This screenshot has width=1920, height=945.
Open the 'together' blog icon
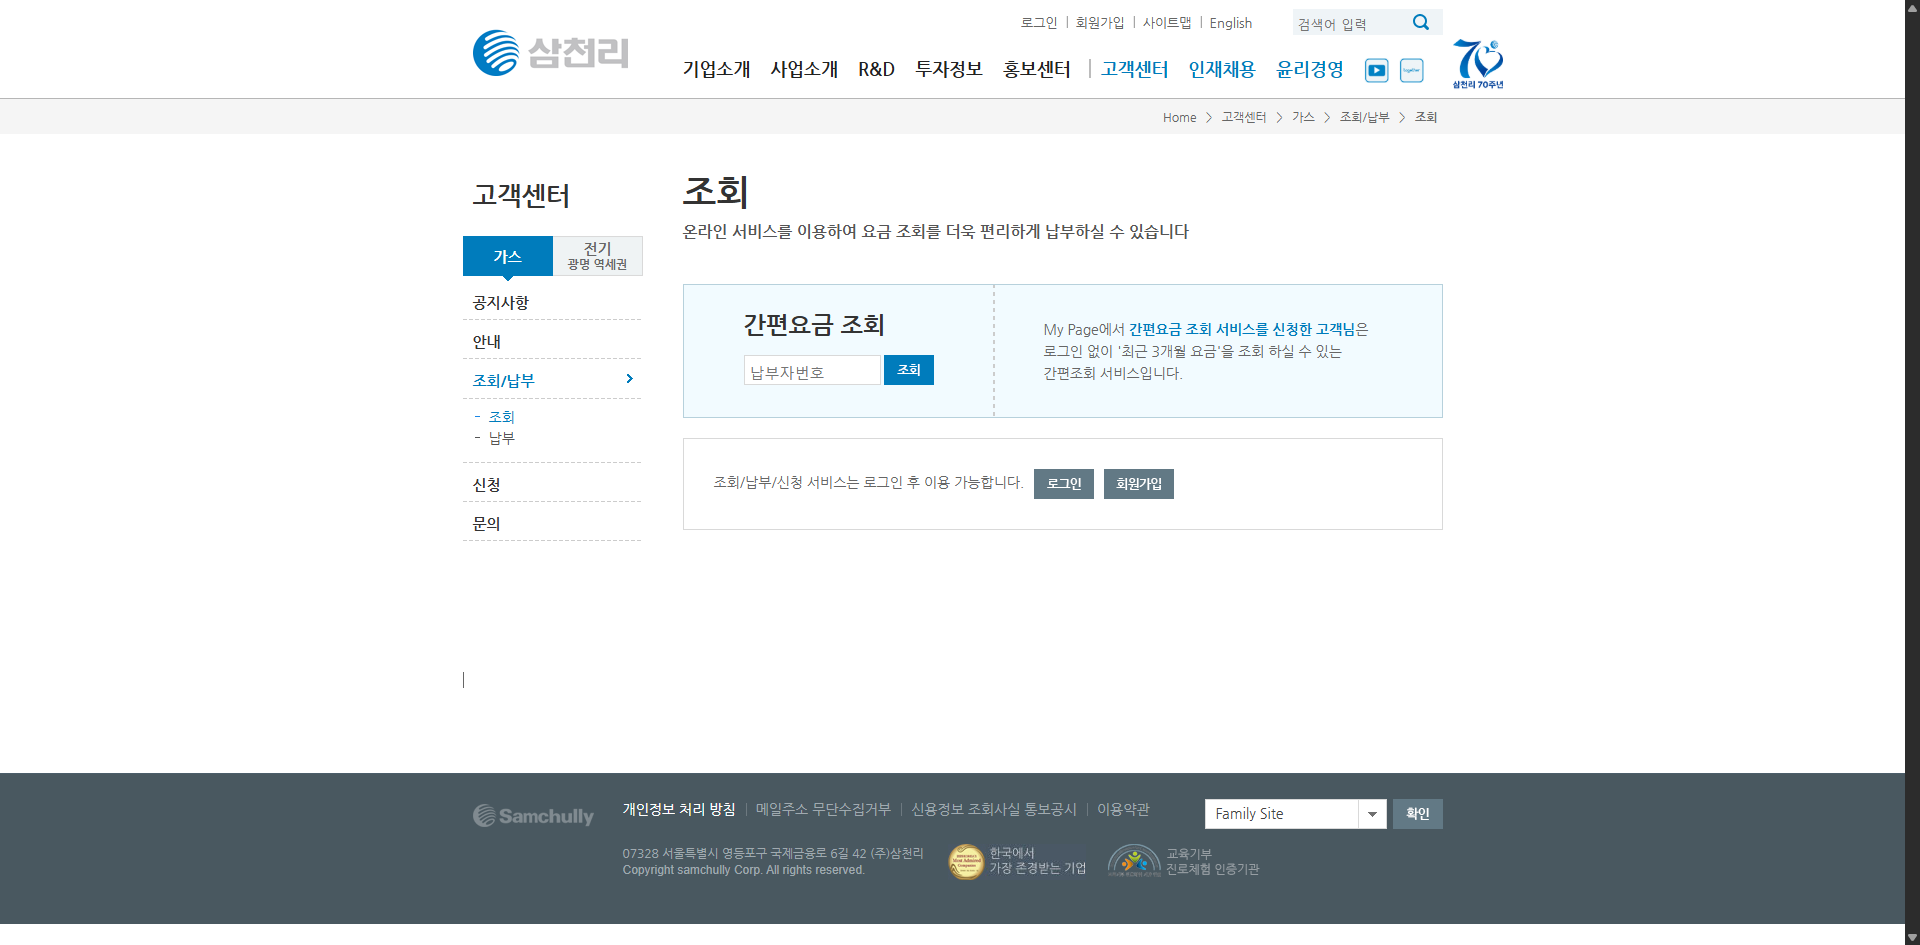click(1411, 70)
